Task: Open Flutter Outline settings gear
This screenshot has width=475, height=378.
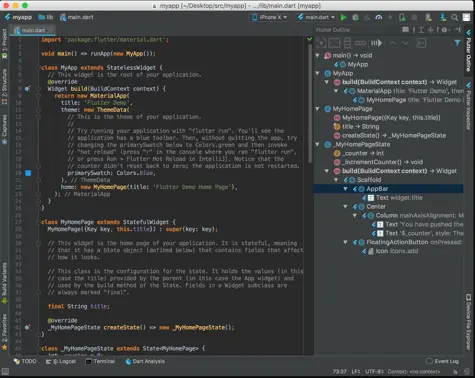Action: [444, 30]
